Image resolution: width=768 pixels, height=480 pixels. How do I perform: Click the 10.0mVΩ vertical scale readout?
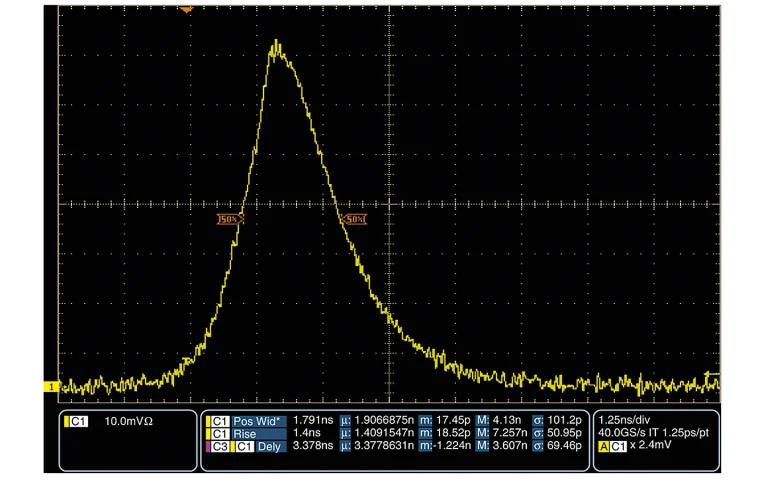coord(129,421)
